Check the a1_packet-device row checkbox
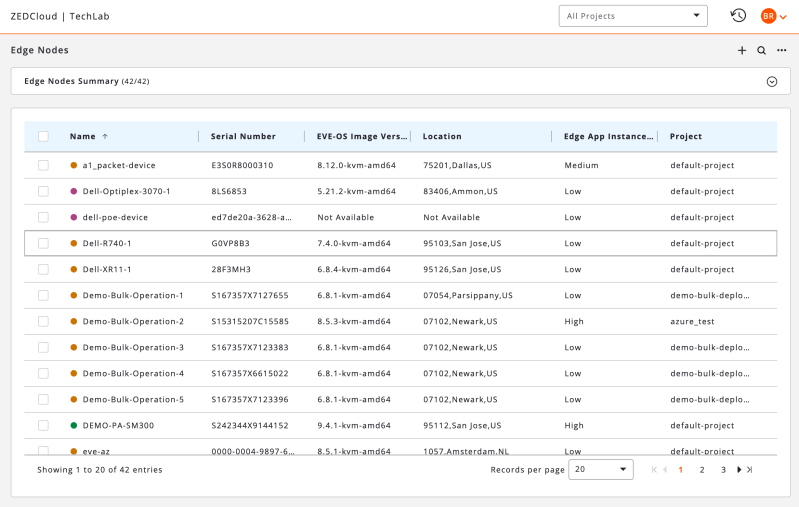 tap(43, 165)
